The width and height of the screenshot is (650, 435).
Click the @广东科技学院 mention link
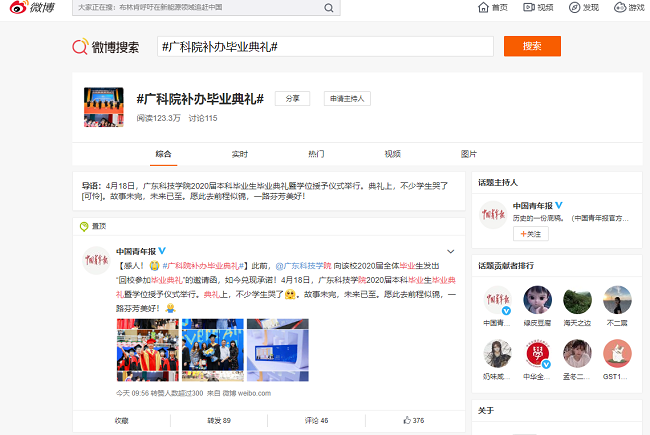[x=305, y=266]
